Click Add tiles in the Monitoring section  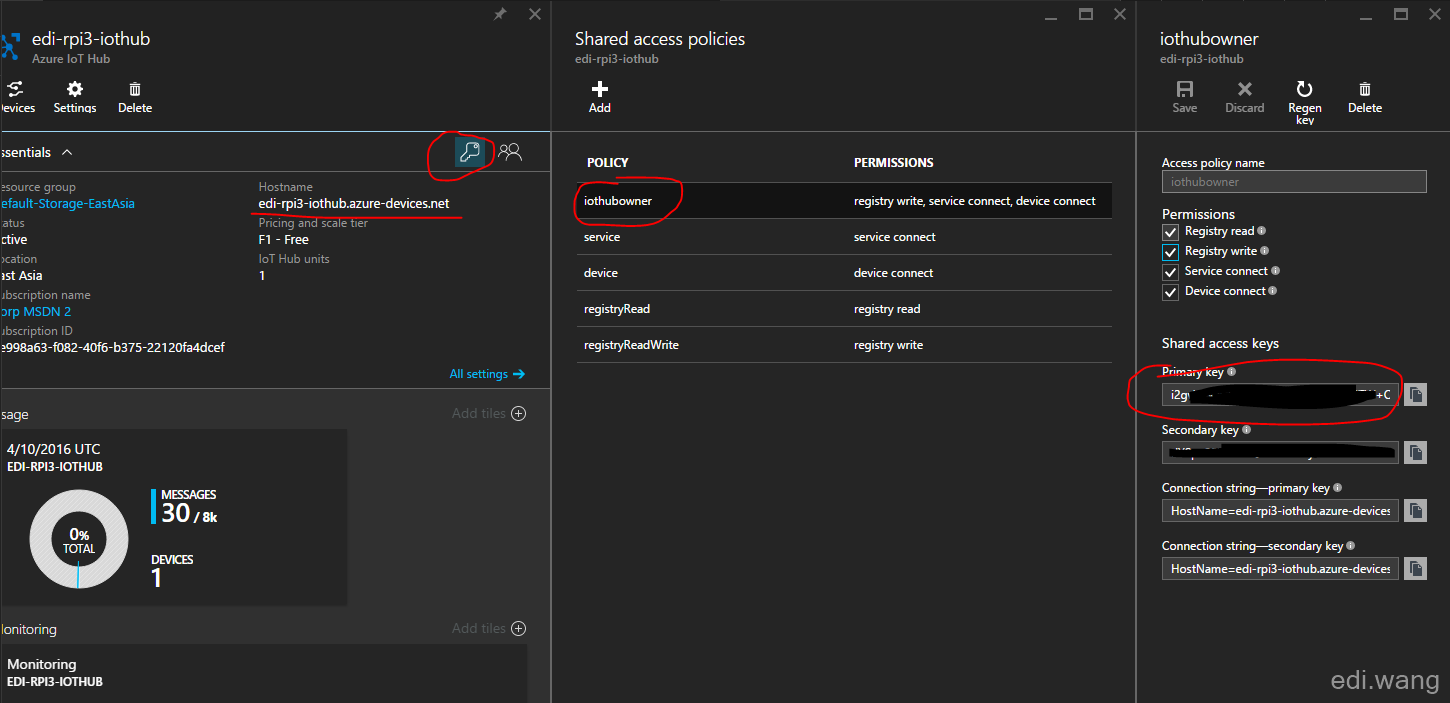coord(488,628)
